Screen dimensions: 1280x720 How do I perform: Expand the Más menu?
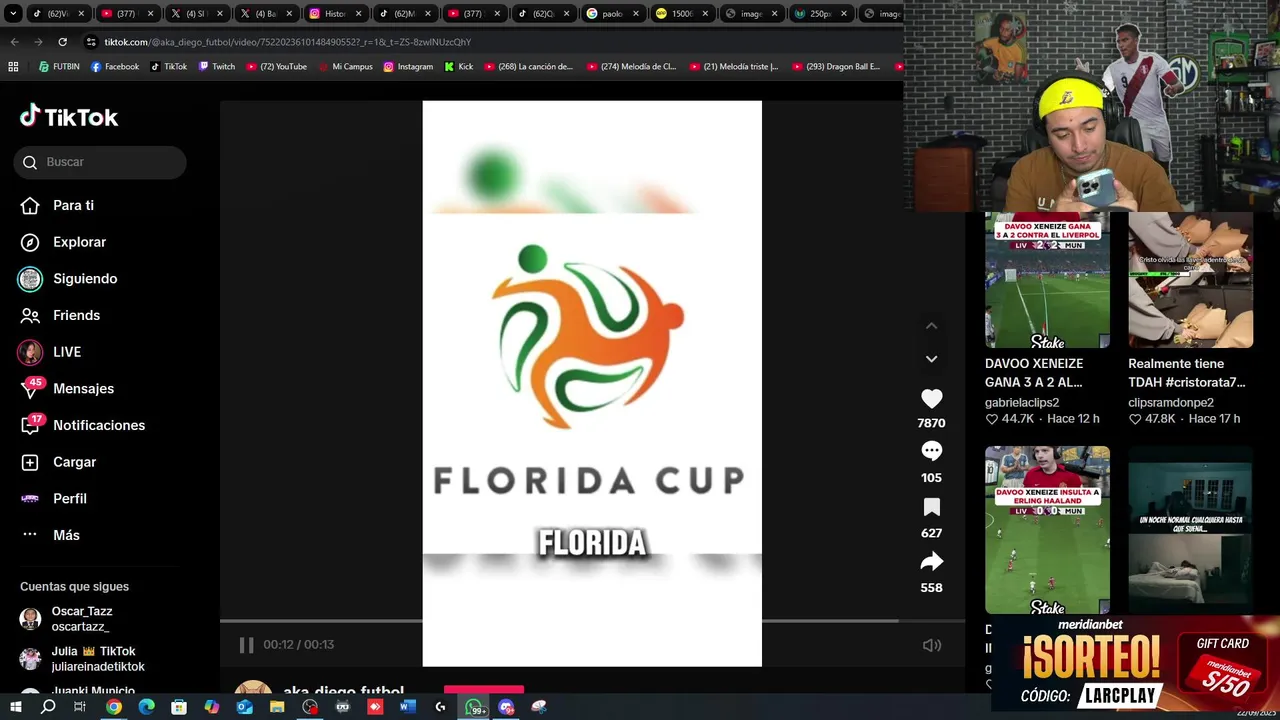(x=50, y=535)
